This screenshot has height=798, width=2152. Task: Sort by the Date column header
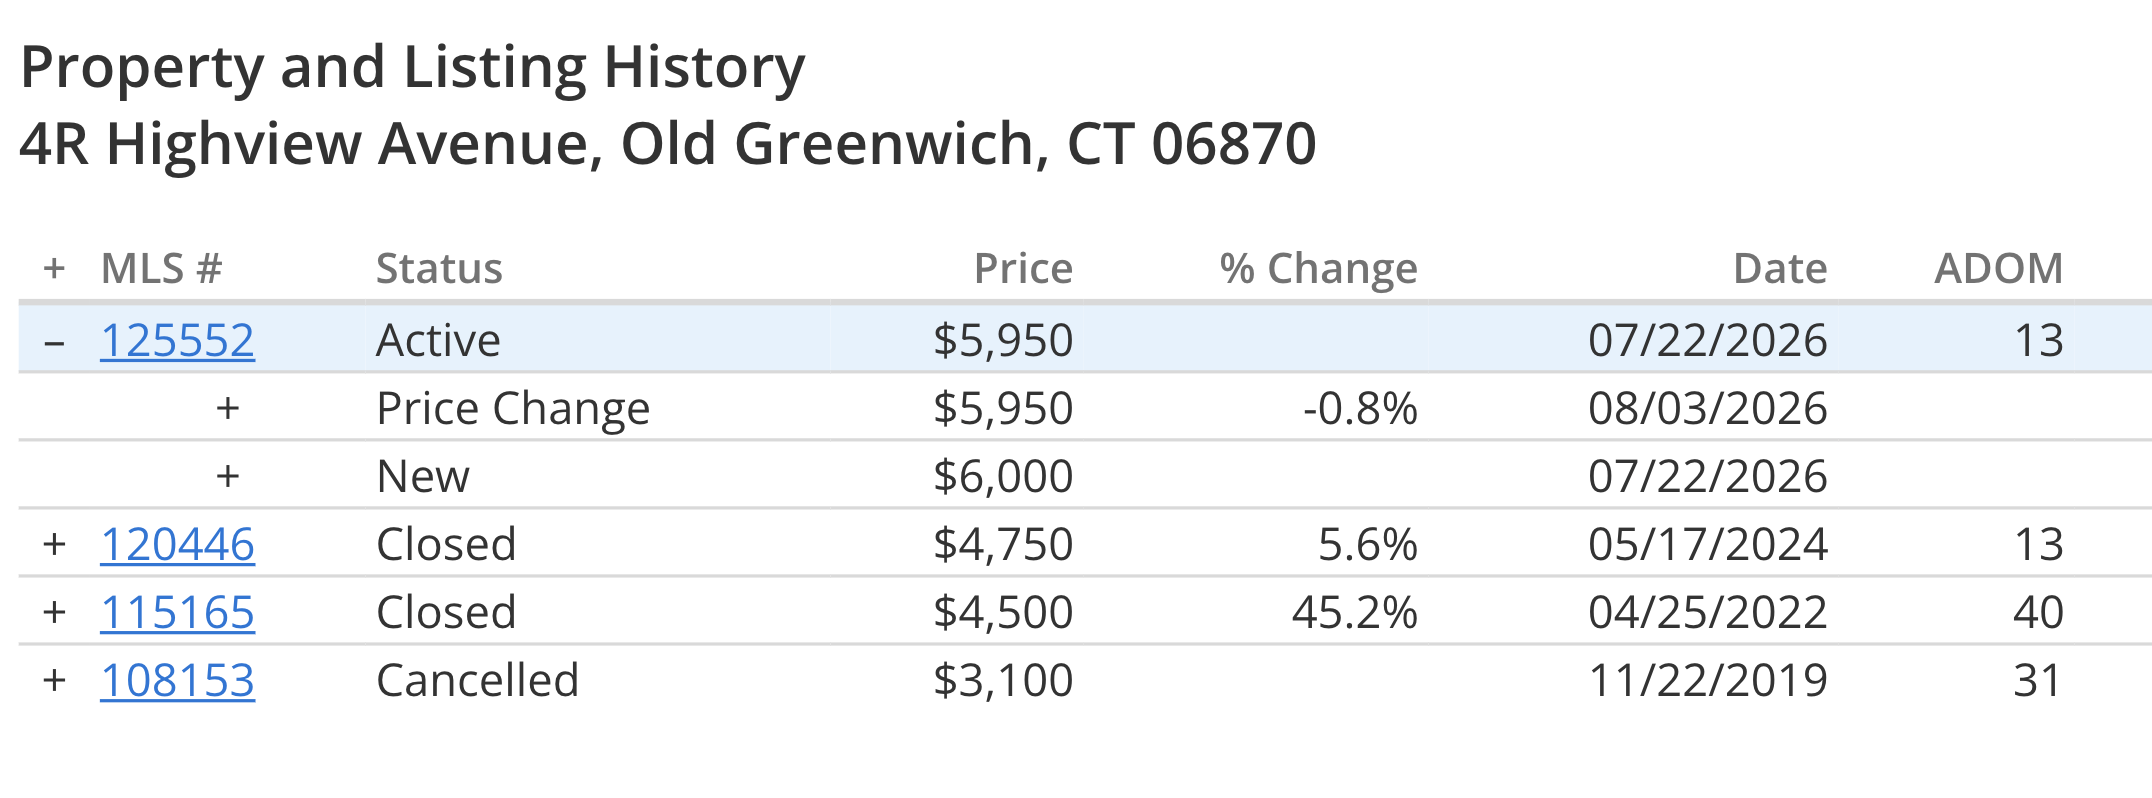(x=1780, y=268)
